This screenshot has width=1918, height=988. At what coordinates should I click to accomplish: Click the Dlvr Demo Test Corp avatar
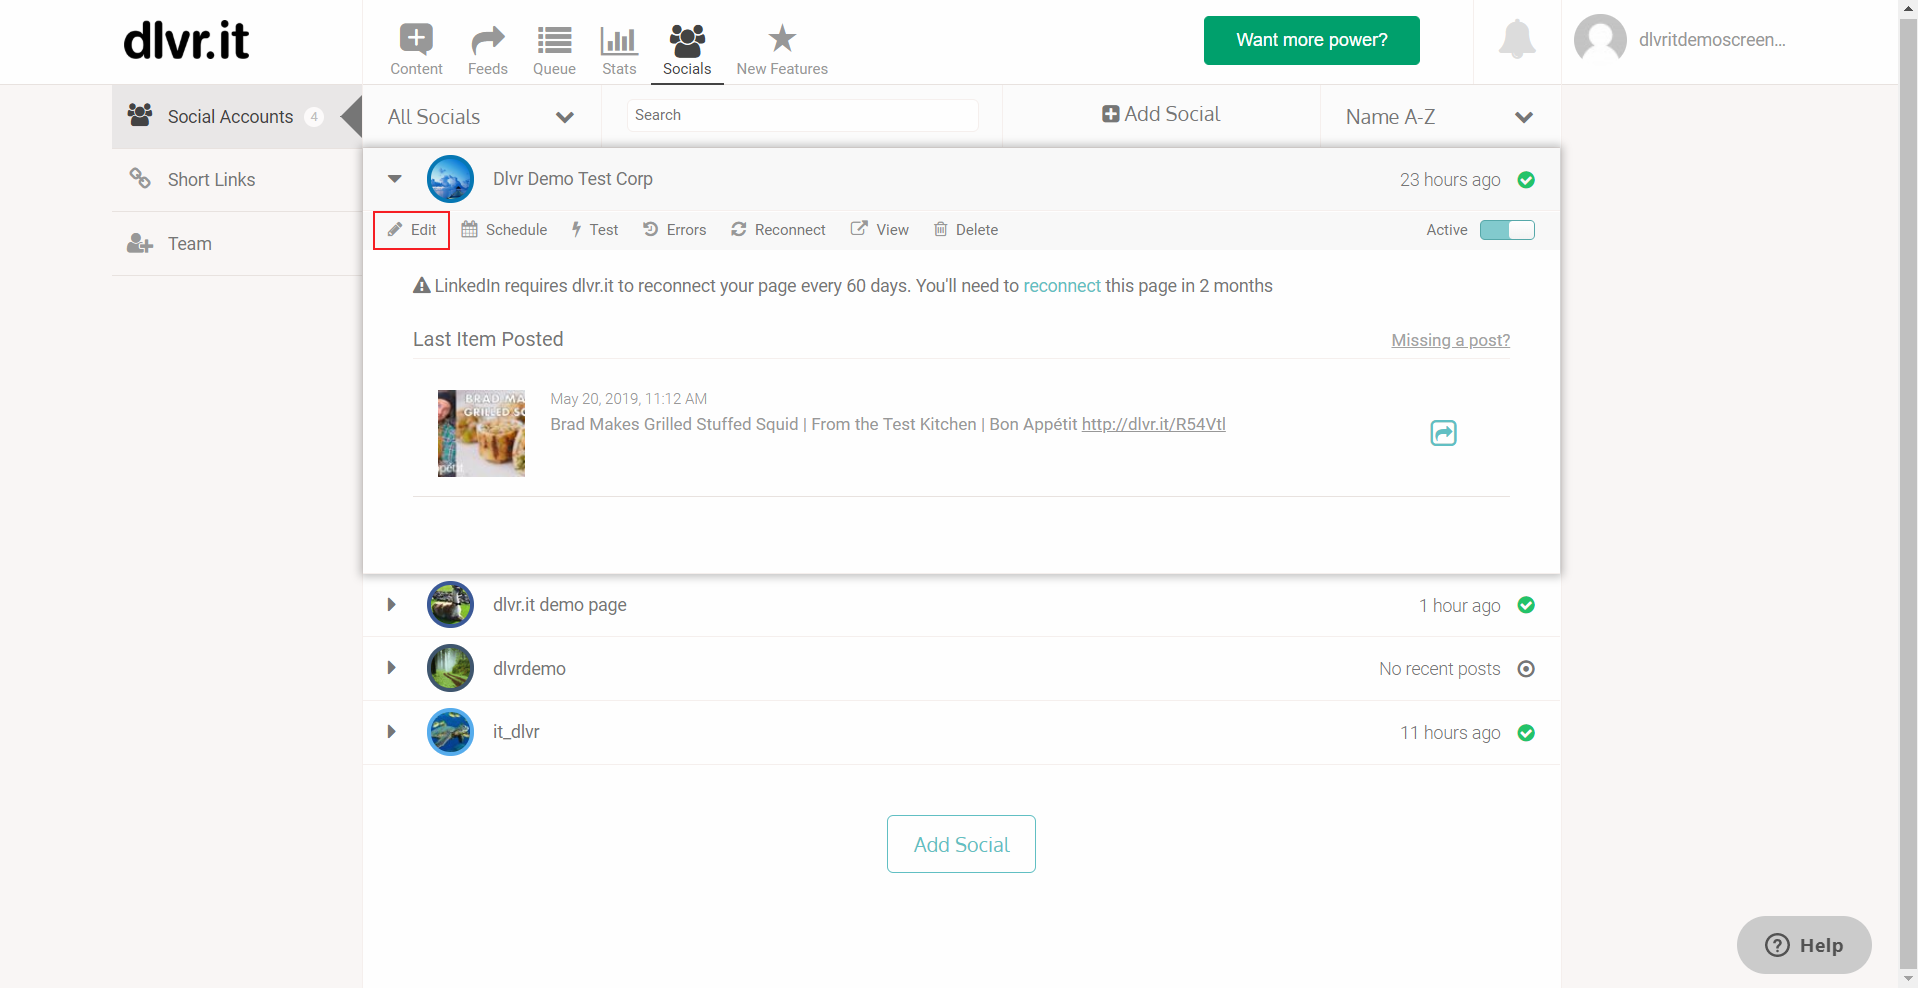[x=450, y=179]
